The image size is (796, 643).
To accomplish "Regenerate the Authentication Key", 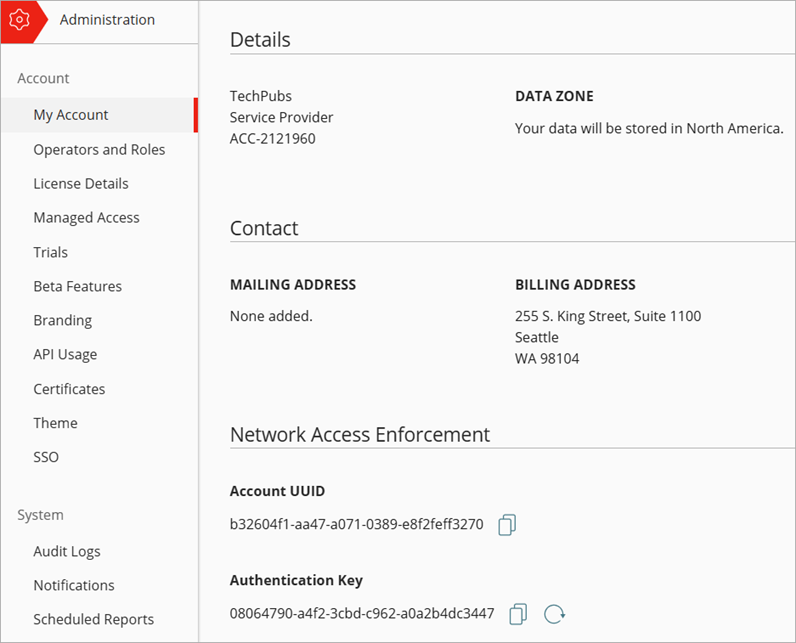I will 554,614.
